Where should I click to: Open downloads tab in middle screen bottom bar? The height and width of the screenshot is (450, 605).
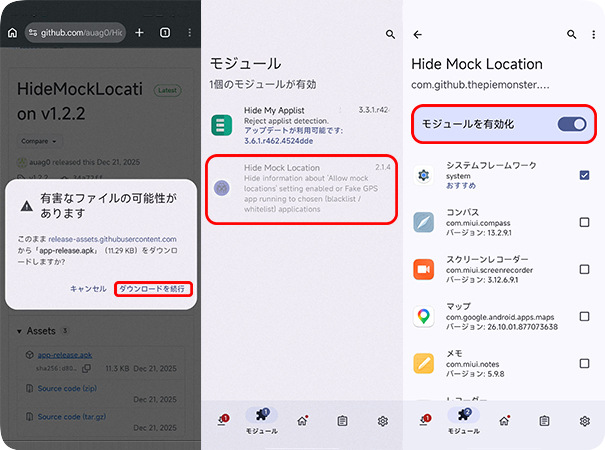click(x=223, y=421)
